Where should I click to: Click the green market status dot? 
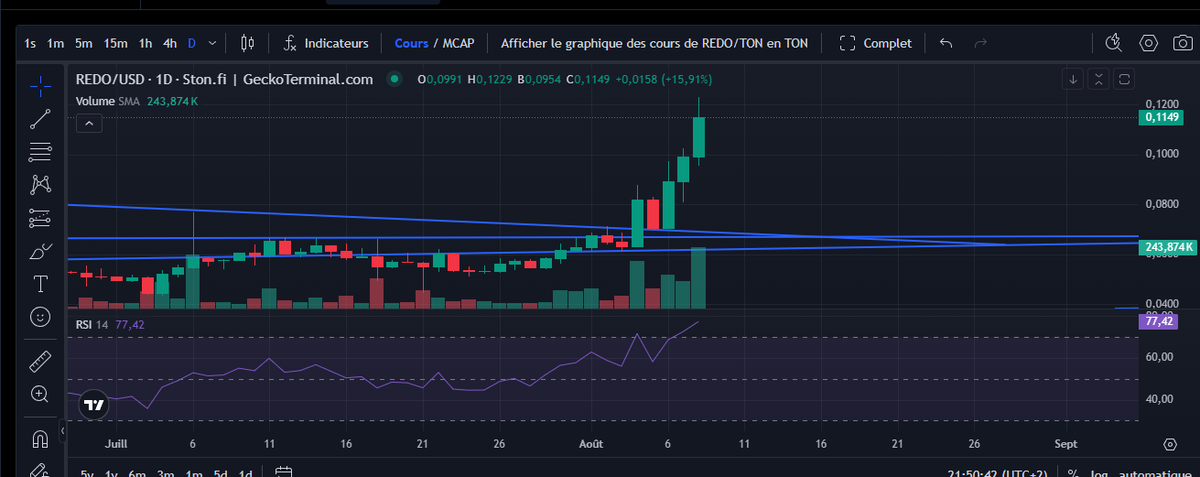click(395, 79)
